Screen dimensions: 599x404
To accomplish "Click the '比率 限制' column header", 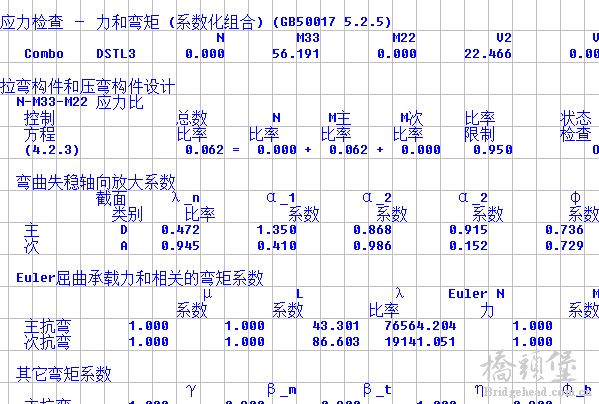I will [480, 126].
